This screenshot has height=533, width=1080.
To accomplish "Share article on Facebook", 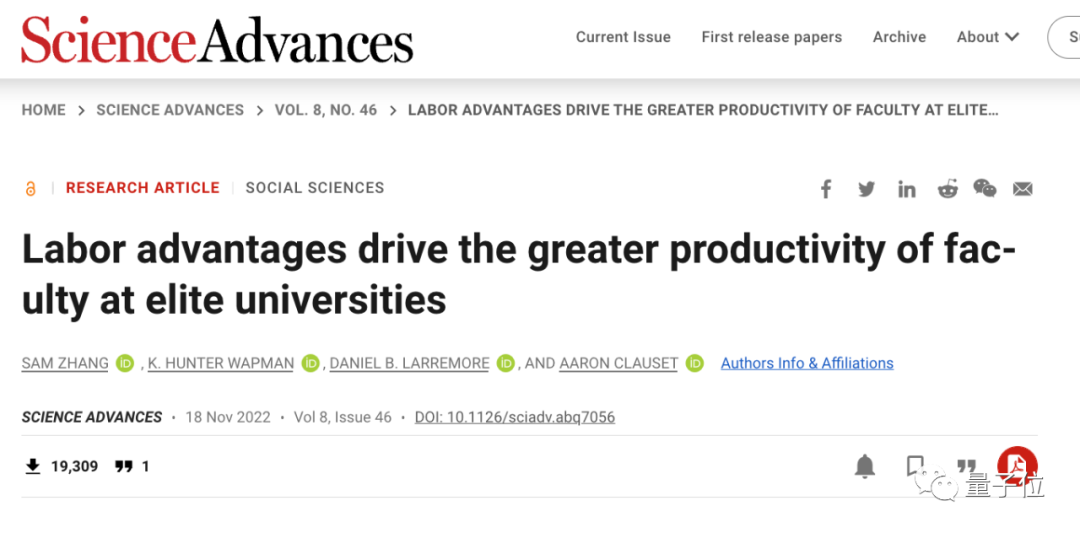I will pyautogui.click(x=825, y=189).
